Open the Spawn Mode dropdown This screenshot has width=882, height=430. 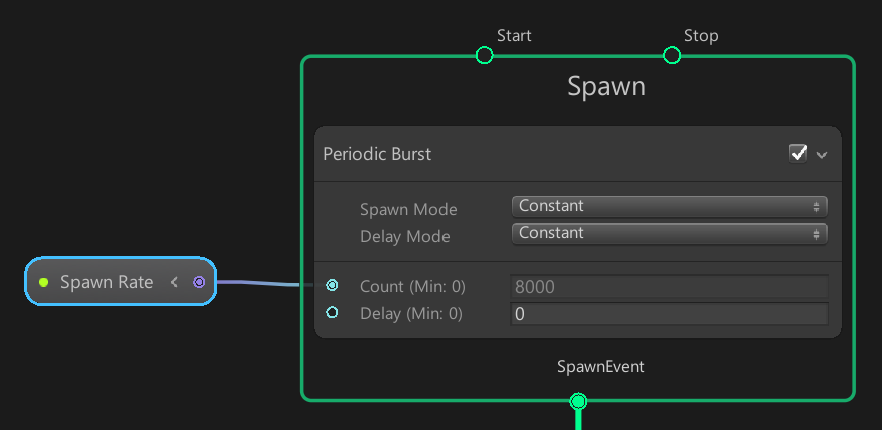[669, 206]
